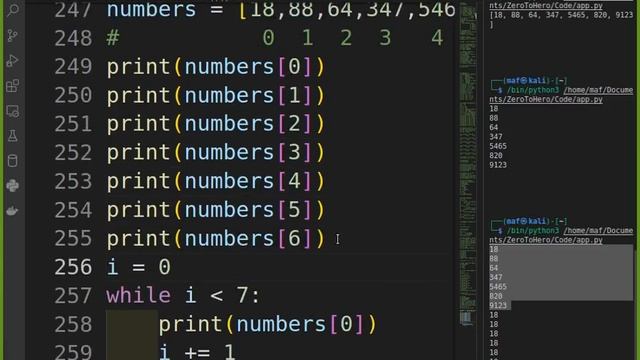Viewport: 640px width, 360px height.
Task: Click the 'while i < 7:' line
Action: pyautogui.click(x=183, y=296)
